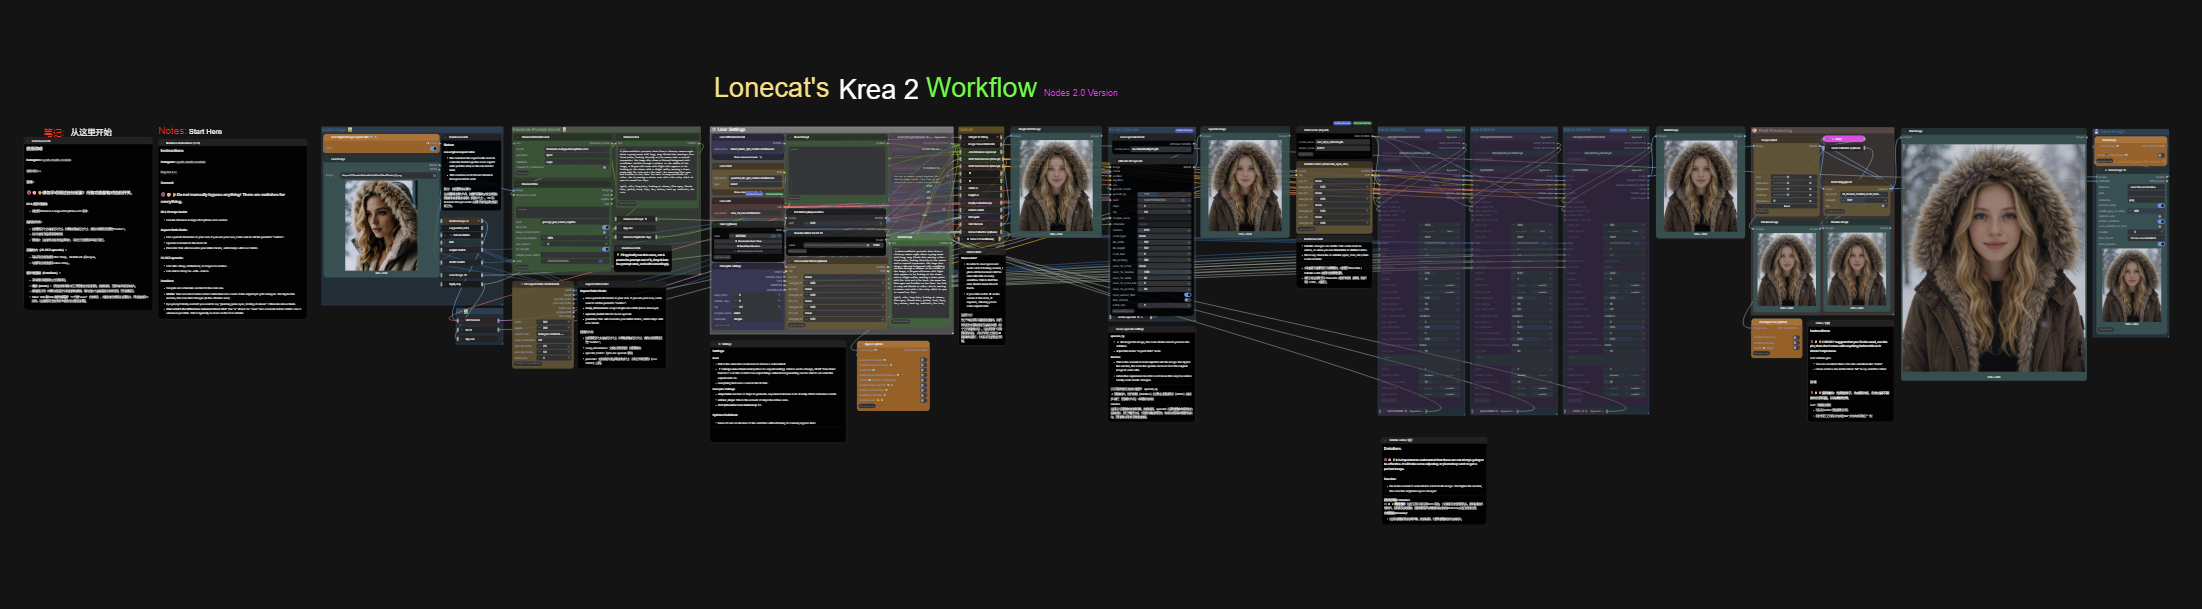Image resolution: width=2202 pixels, height=609 pixels.
Task: Select the Florence Prompt Assist group title
Action: coord(536,129)
